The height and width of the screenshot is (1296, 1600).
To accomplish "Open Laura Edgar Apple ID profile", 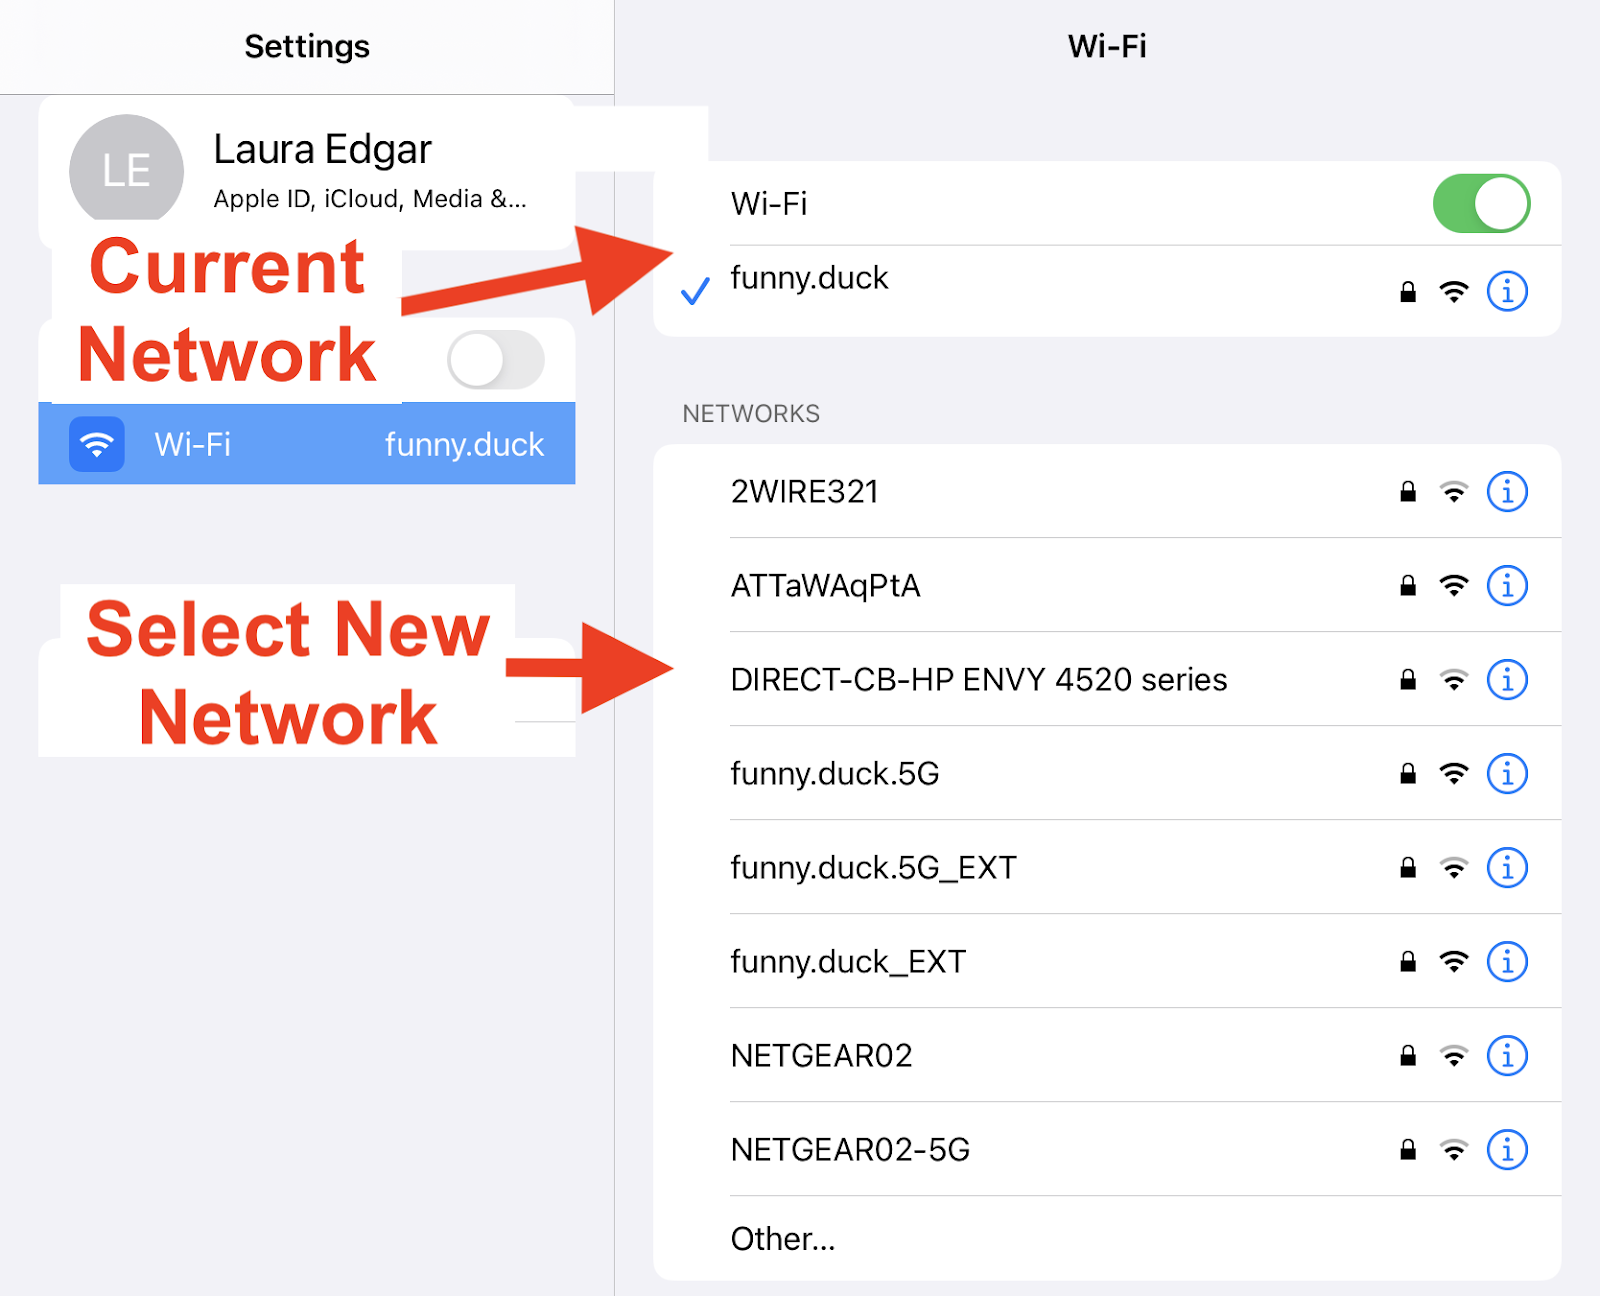I will tap(322, 170).
